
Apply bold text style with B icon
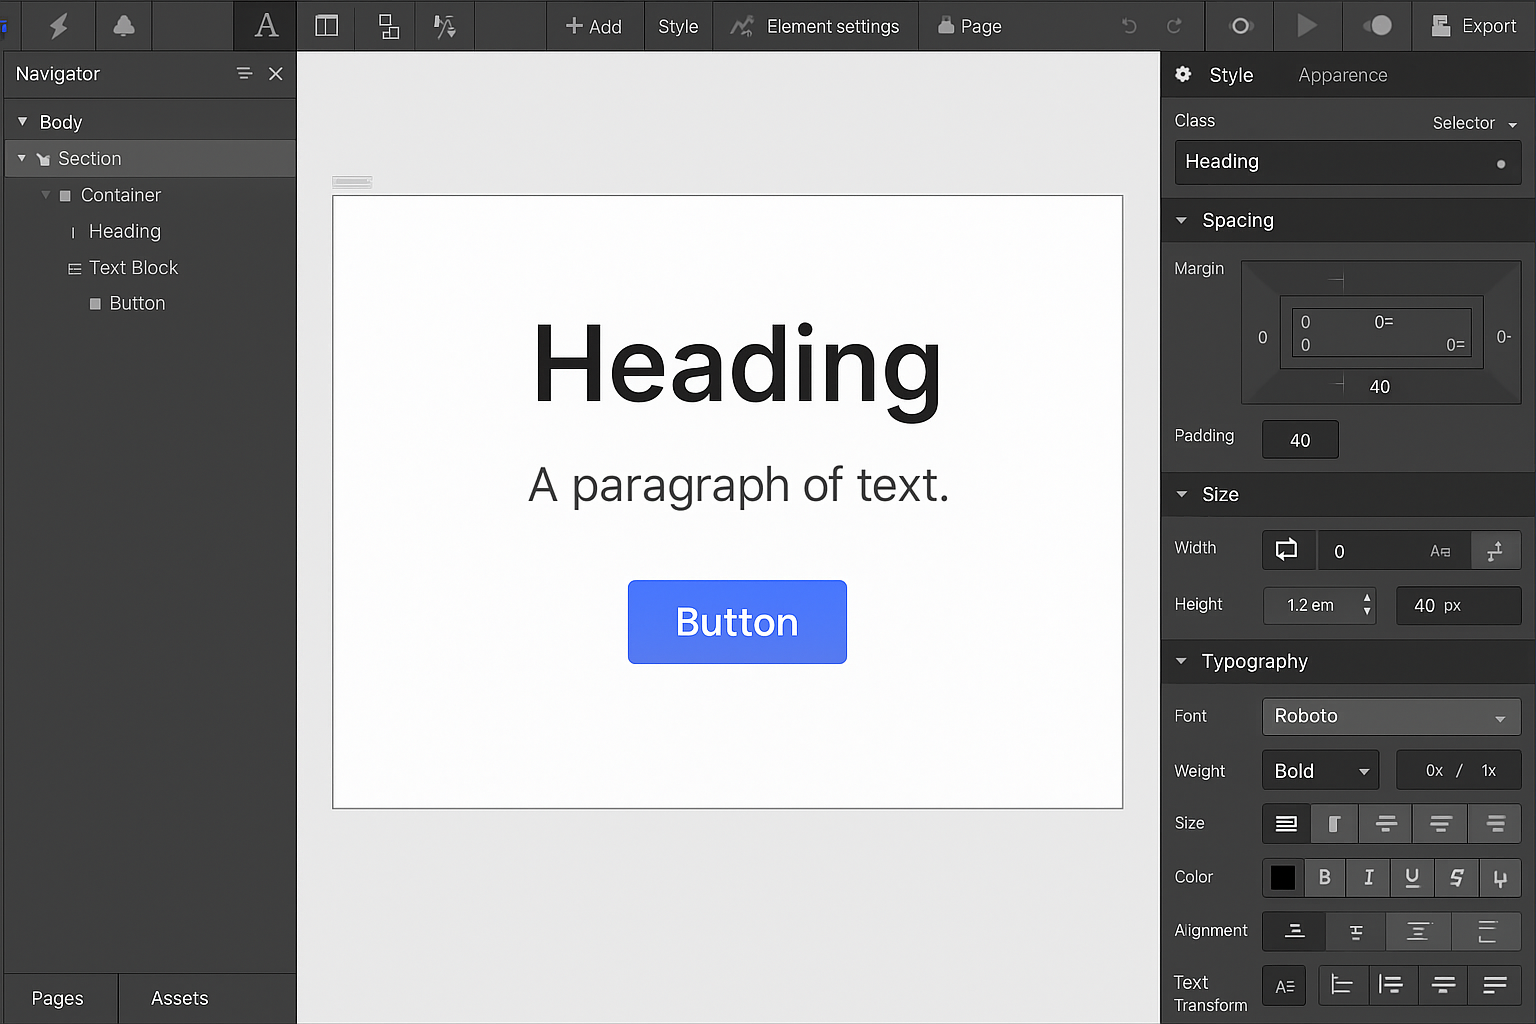[x=1324, y=877]
